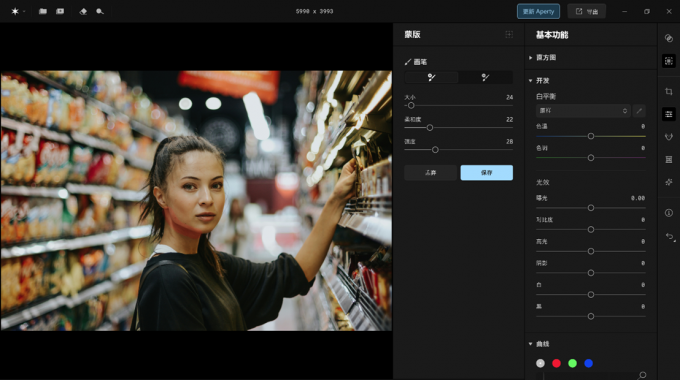This screenshot has width=680, height=380.
Task: Select the eraser tool in top toolbar
Action: 83,11
